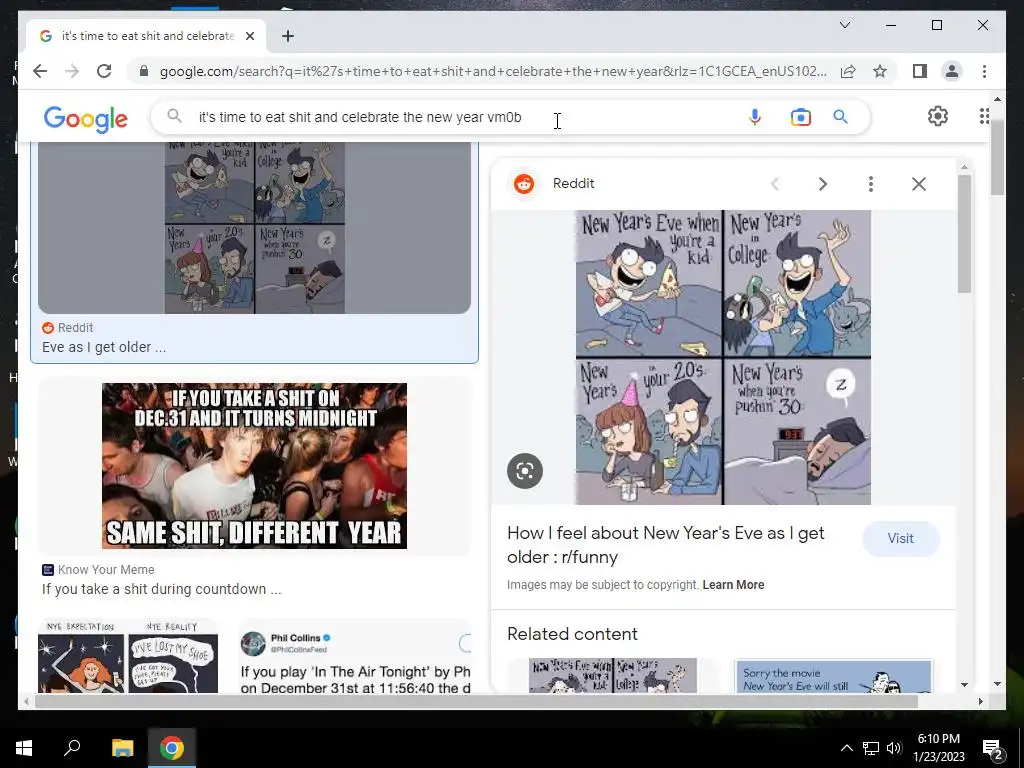This screenshot has width=1024, height=768.
Task: Click the horizontal scrollbar at bottom
Action: 476,701
